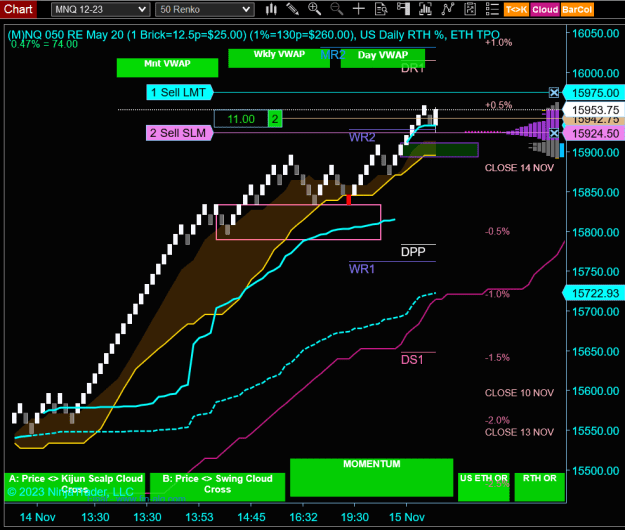The image size is (625, 530).
Task: Click the 15500.00 price axis label
Action: 596,471
